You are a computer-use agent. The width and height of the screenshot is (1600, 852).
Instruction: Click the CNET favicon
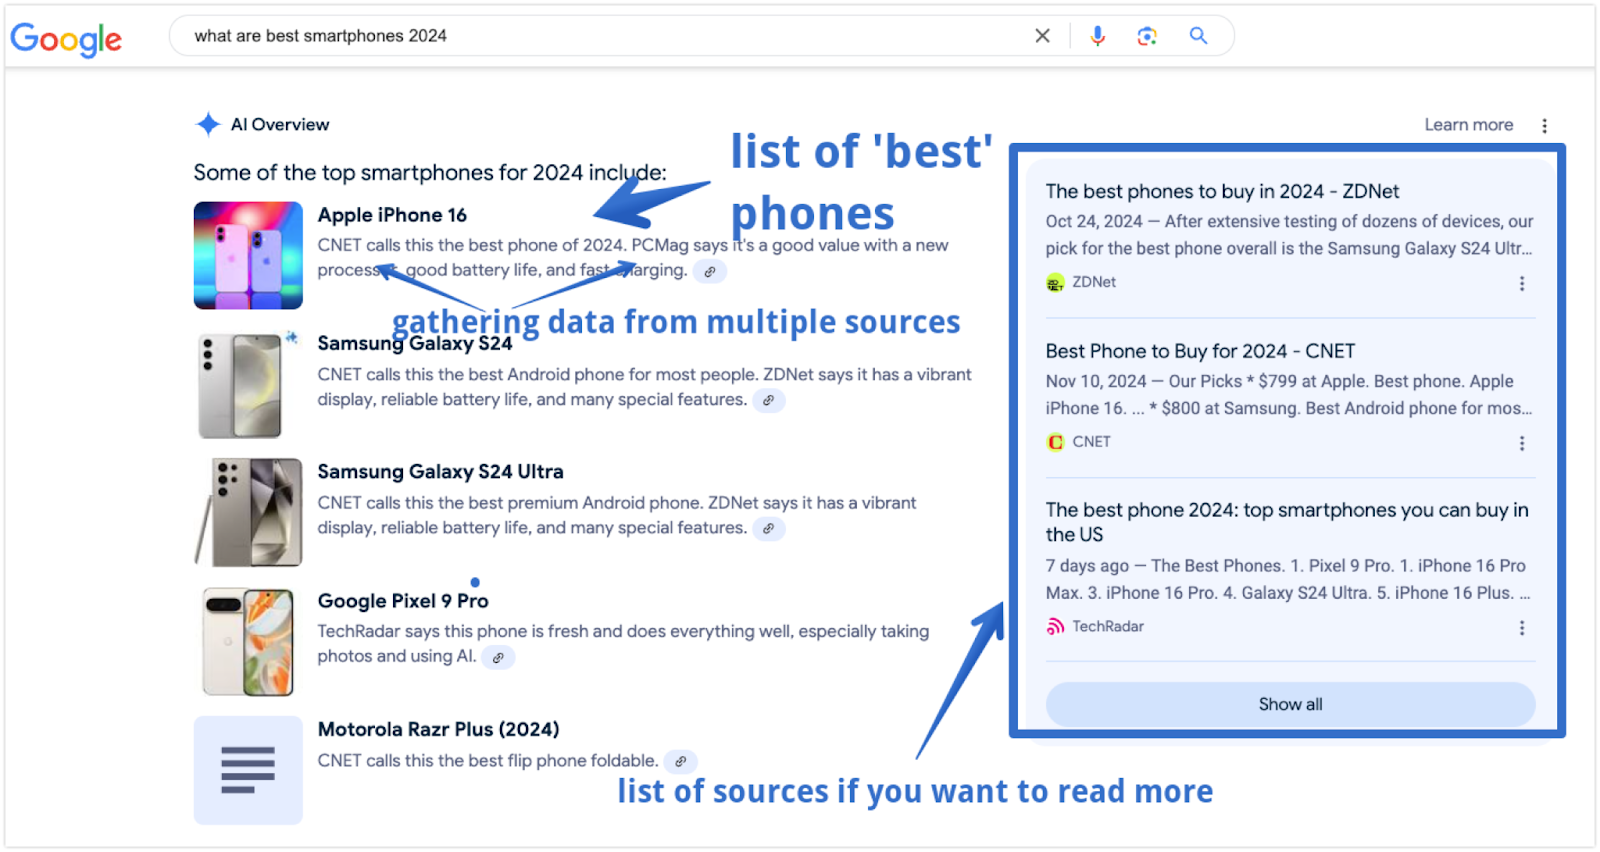click(x=1055, y=442)
